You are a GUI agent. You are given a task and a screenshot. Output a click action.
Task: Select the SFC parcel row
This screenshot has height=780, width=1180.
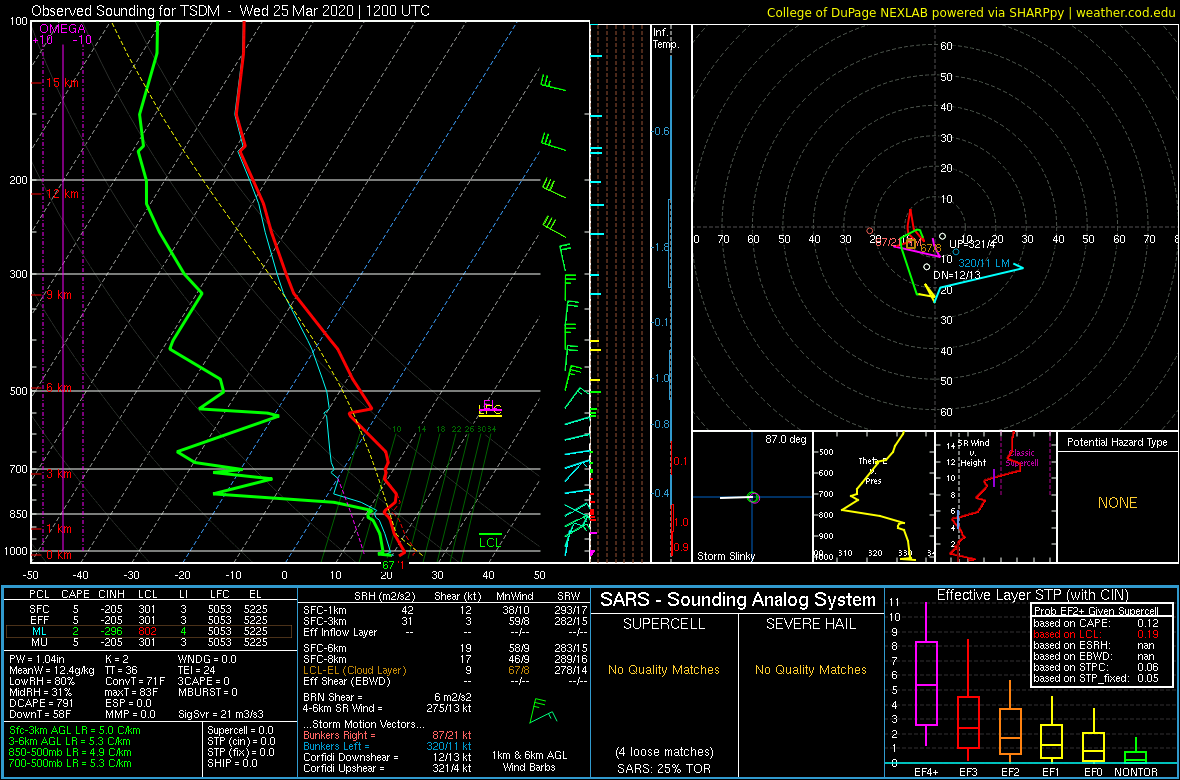[x=150, y=609]
